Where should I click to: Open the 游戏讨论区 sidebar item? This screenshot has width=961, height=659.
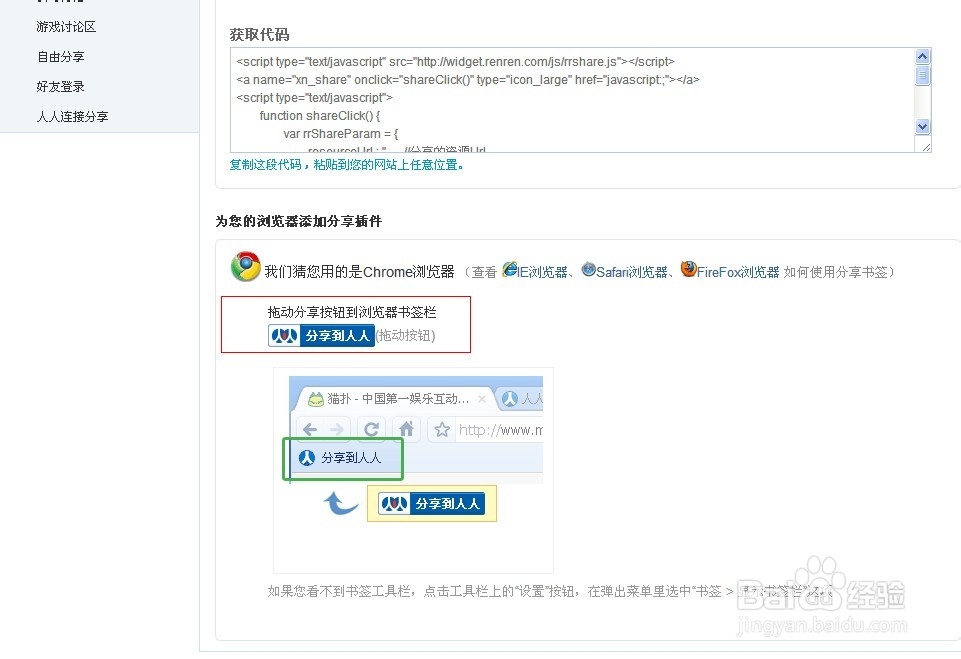pyautogui.click(x=66, y=26)
